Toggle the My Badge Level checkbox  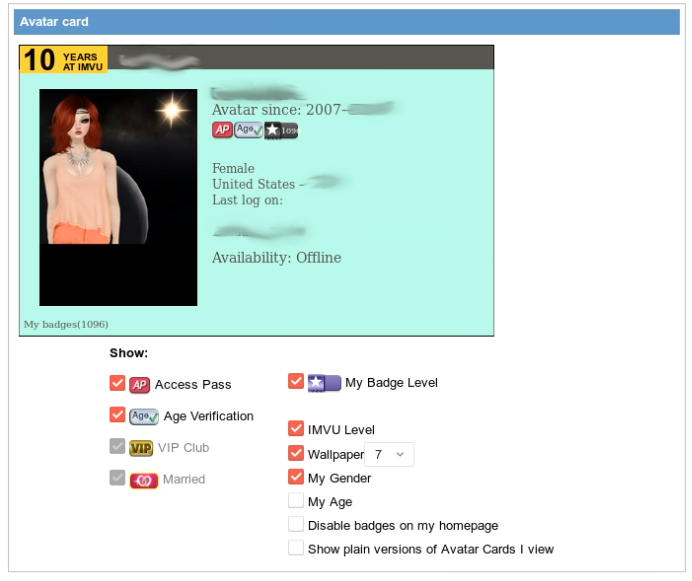tap(296, 381)
